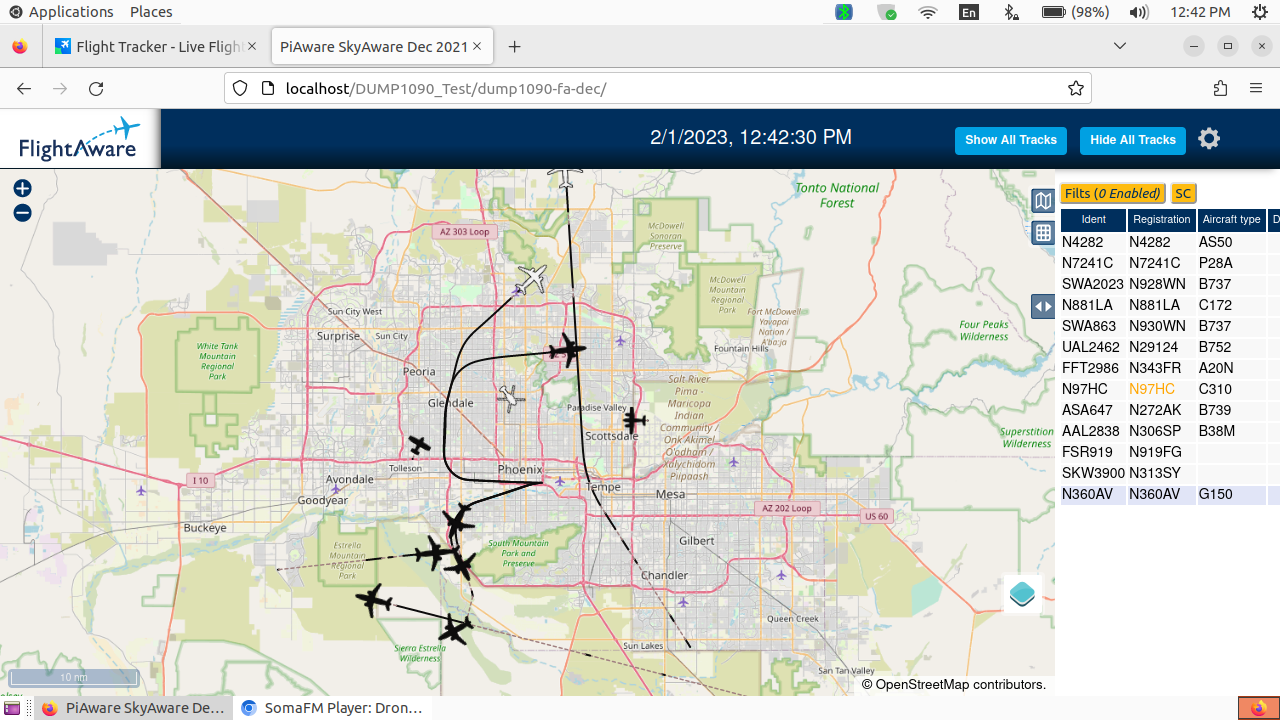The image size is (1280, 720).
Task: Sort the table by Registration column
Action: coord(1162,220)
